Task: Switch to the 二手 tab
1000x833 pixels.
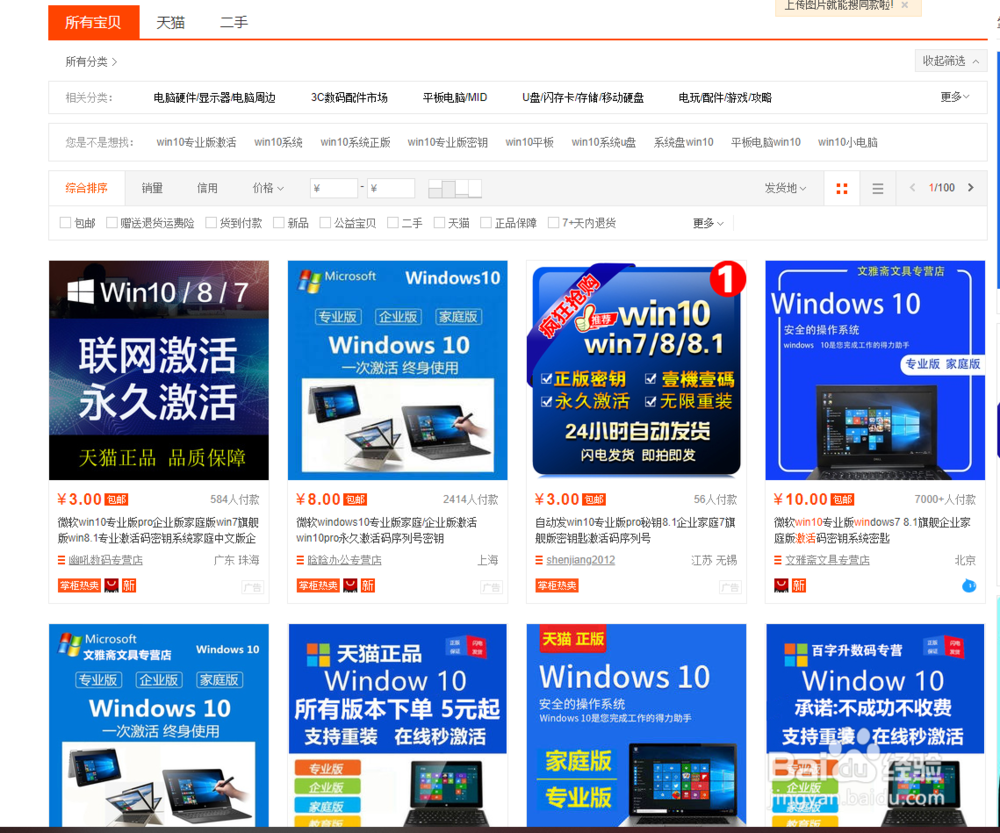Action: point(233,21)
